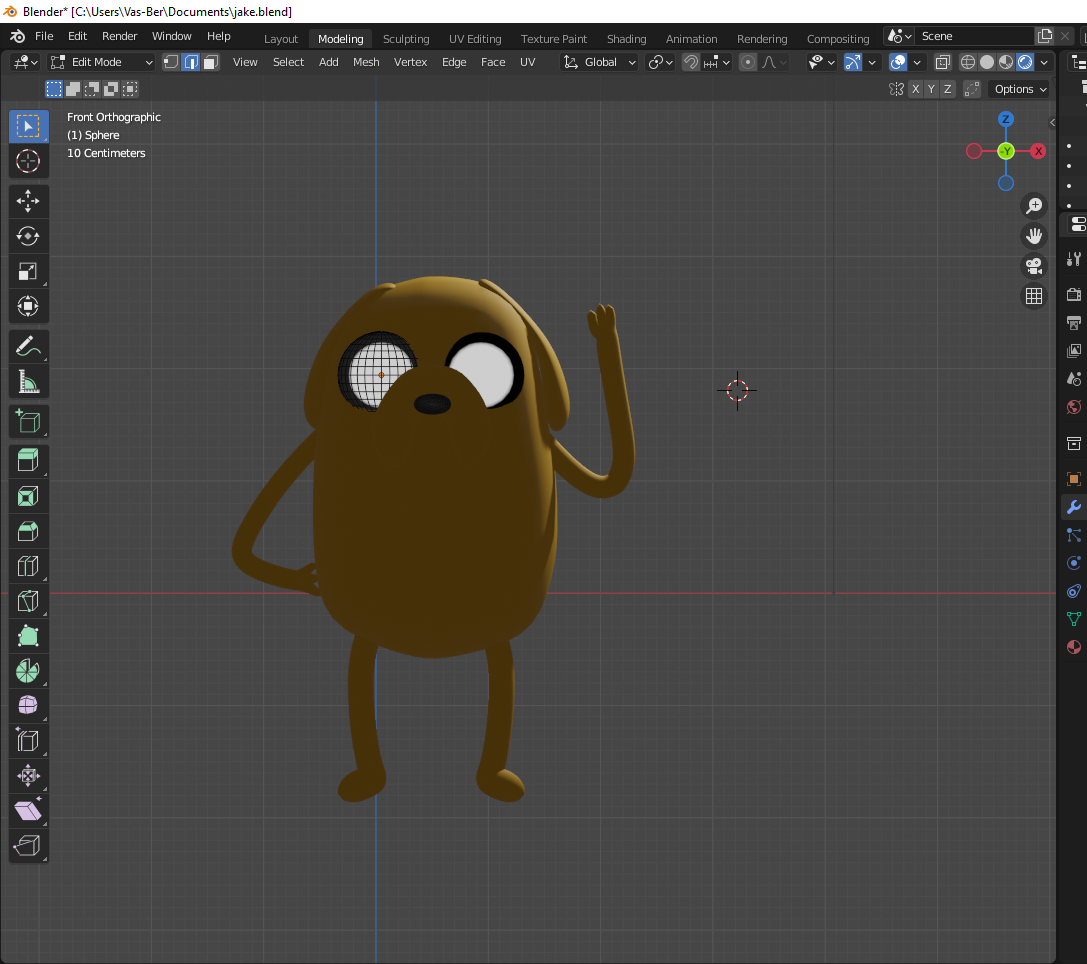
Task: Switch to material preview shading
Action: [1006, 62]
